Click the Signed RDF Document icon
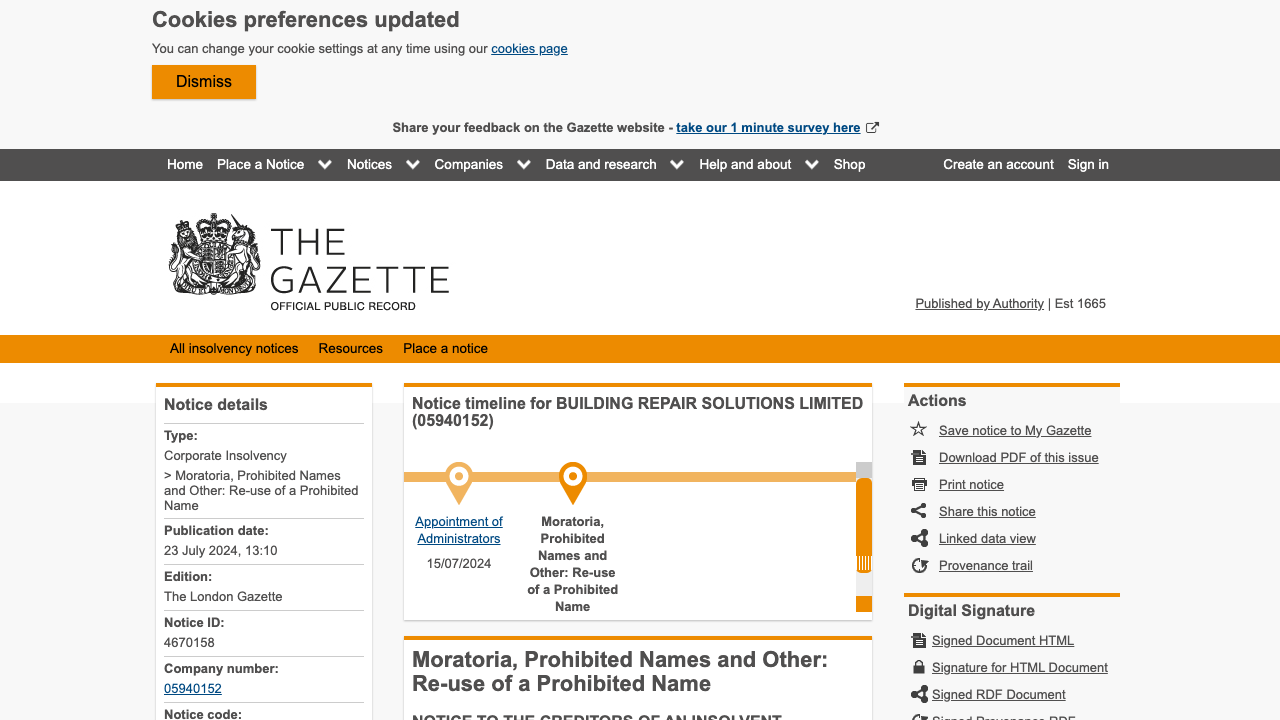Screen dimensions: 1280x720 (x=919, y=694)
